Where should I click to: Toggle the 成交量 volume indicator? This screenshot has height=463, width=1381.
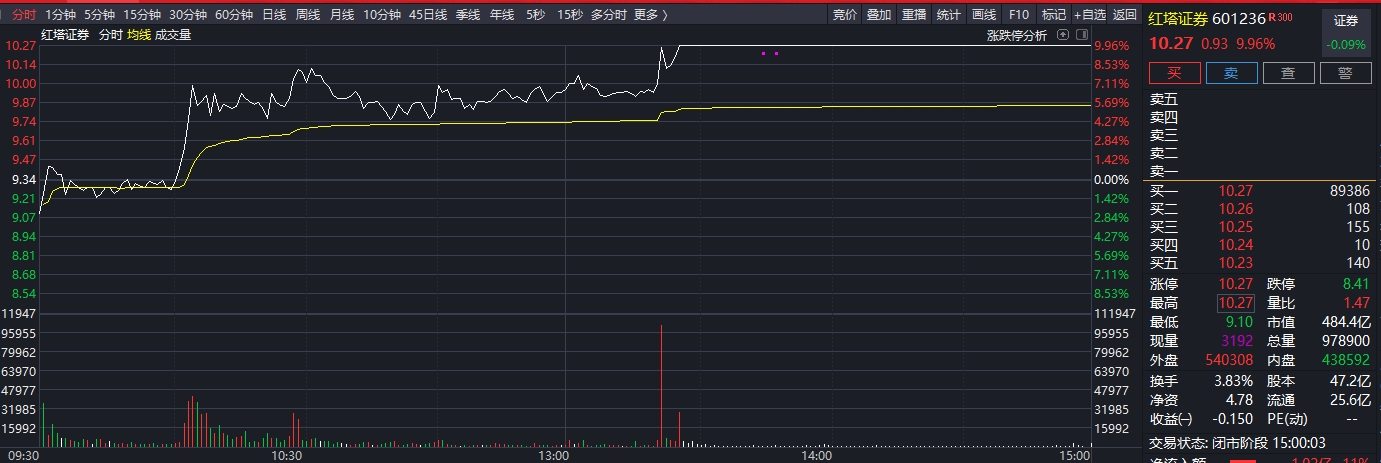(173, 35)
